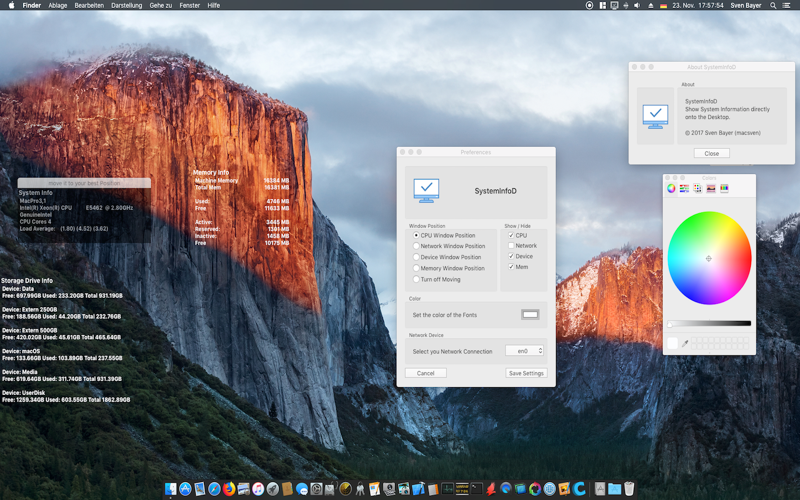The height and width of the screenshot is (500, 800).
Task: Select CPU Window Position radio button
Action: [x=416, y=235]
